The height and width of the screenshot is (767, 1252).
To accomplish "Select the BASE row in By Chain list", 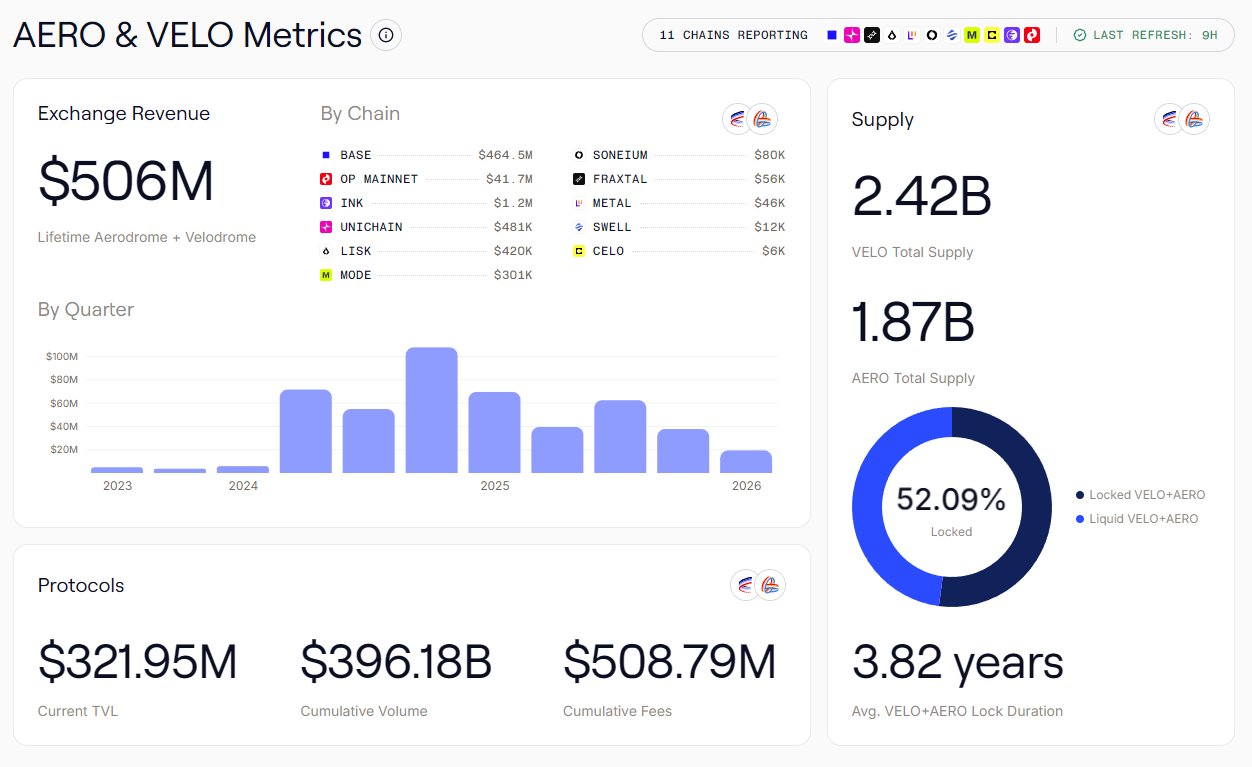I will click(426, 155).
